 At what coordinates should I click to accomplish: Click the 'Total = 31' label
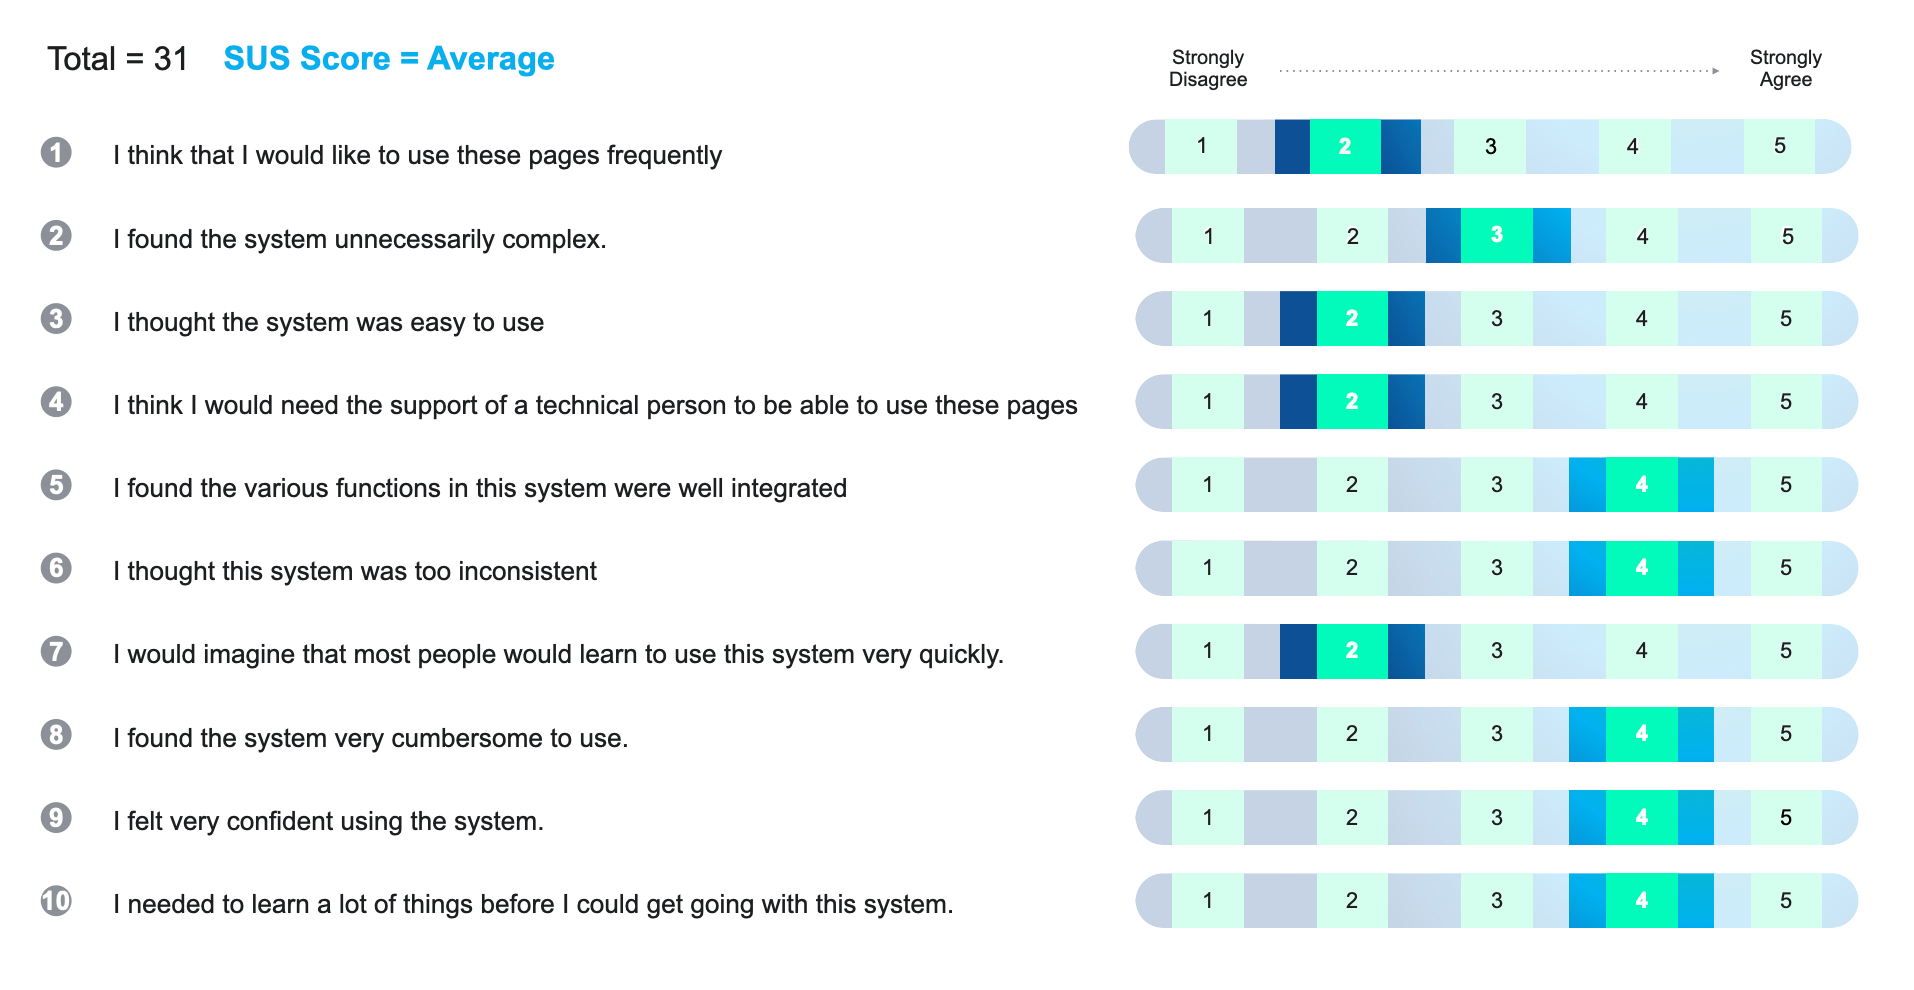pos(118,59)
